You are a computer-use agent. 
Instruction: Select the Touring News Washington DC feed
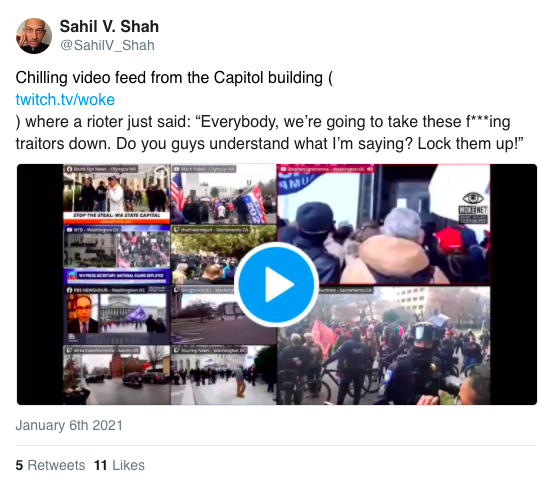point(224,375)
